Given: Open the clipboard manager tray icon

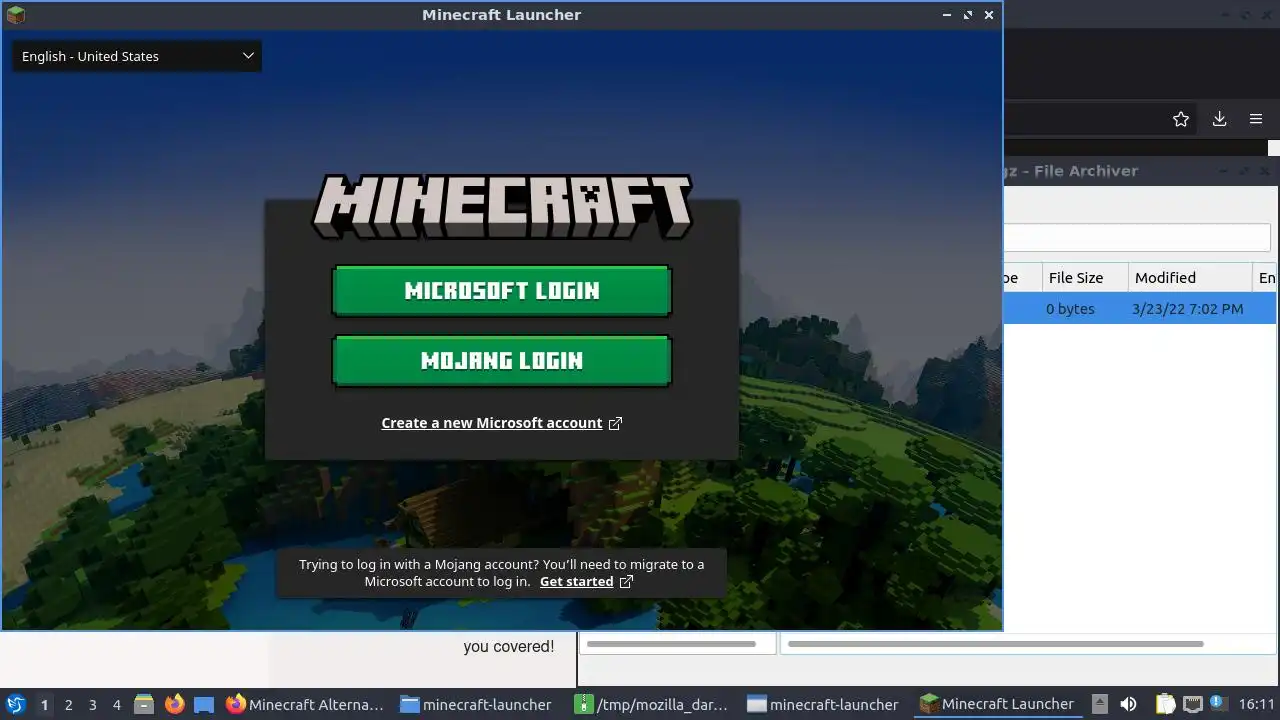Looking at the screenshot, I should 1165,704.
